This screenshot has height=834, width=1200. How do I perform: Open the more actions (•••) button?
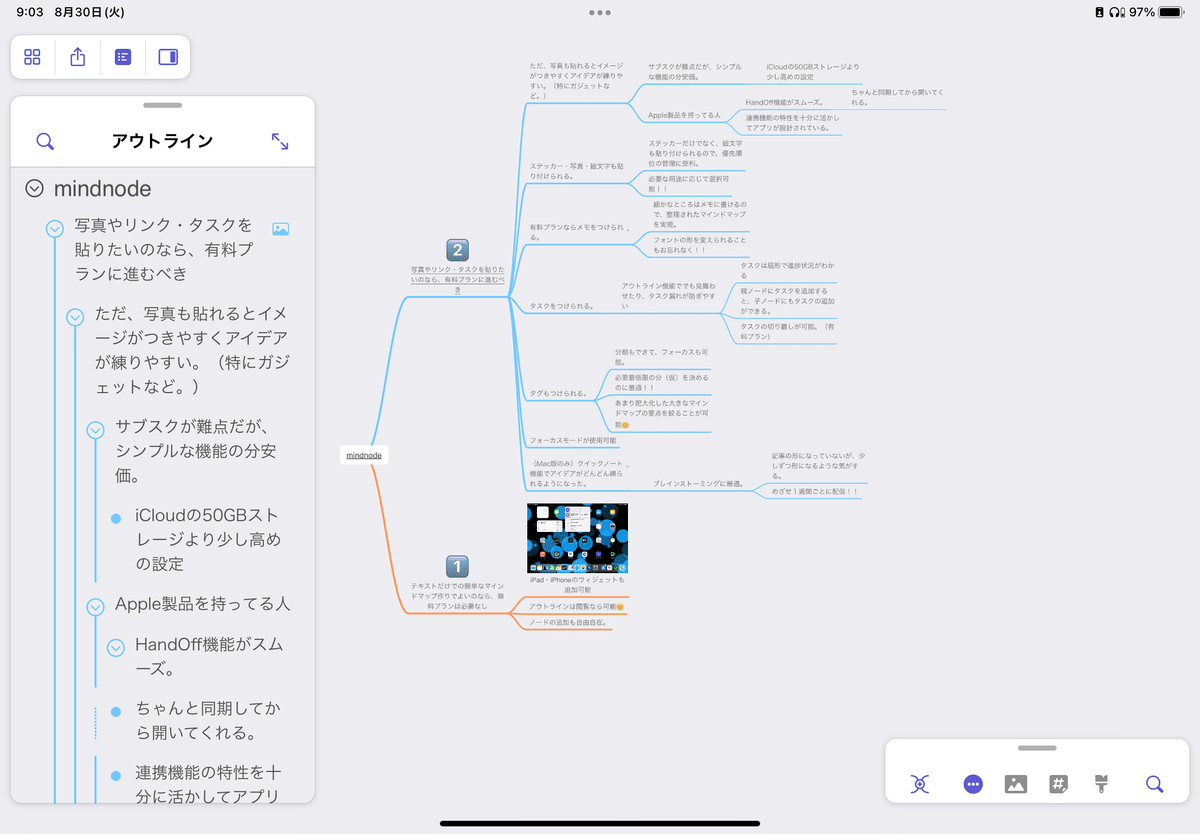(972, 785)
